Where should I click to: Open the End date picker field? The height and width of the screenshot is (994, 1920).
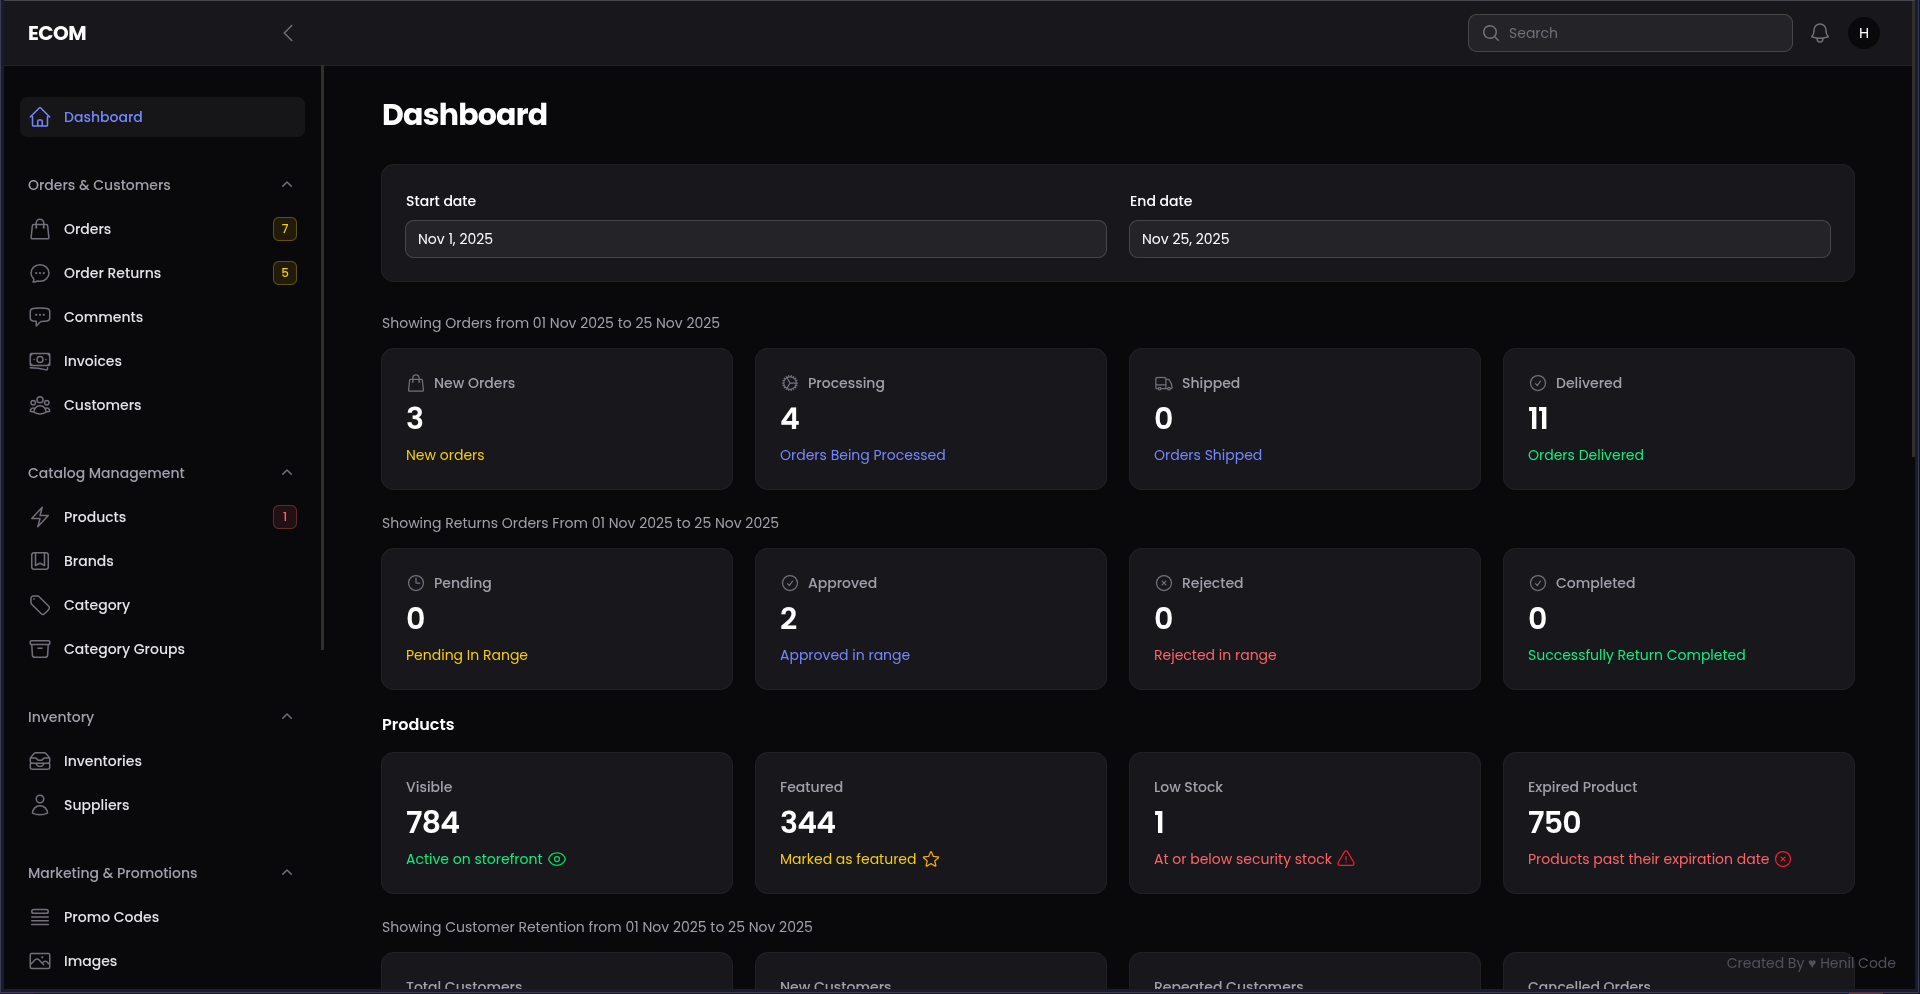pyautogui.click(x=1479, y=239)
